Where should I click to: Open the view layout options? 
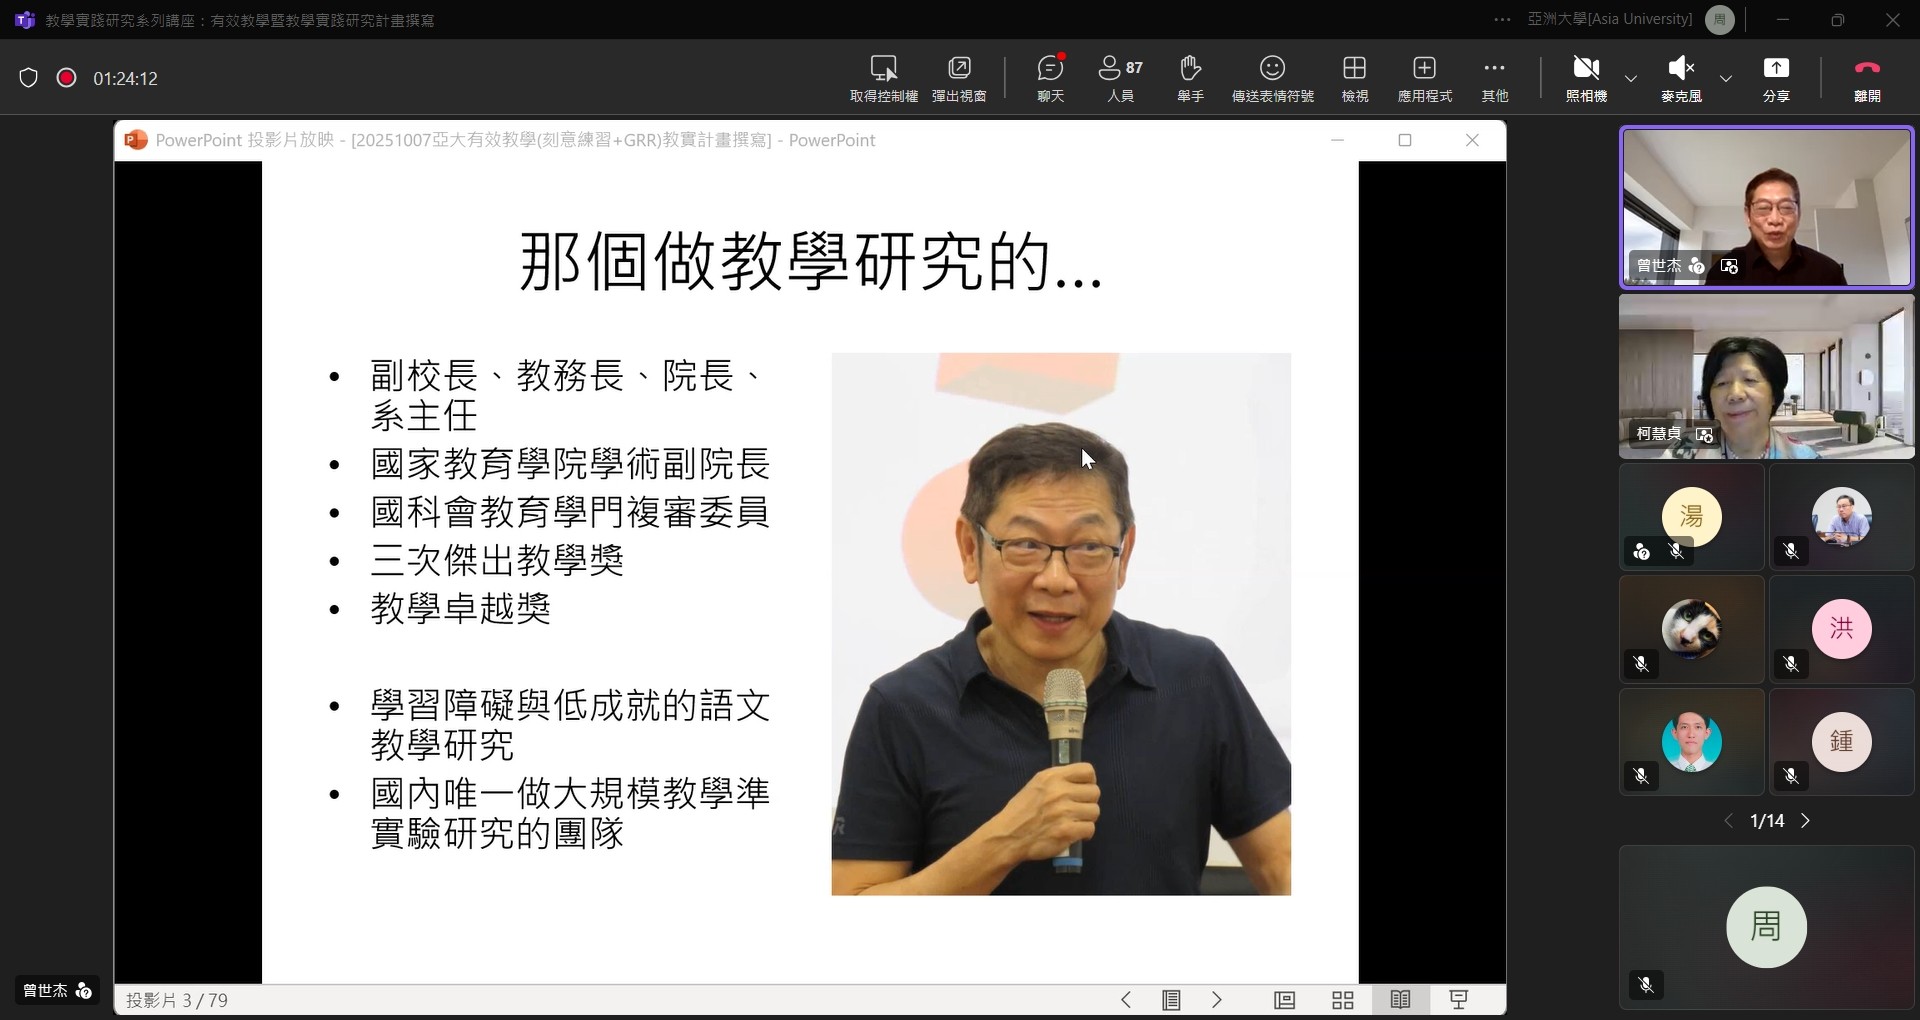[x=1354, y=78]
